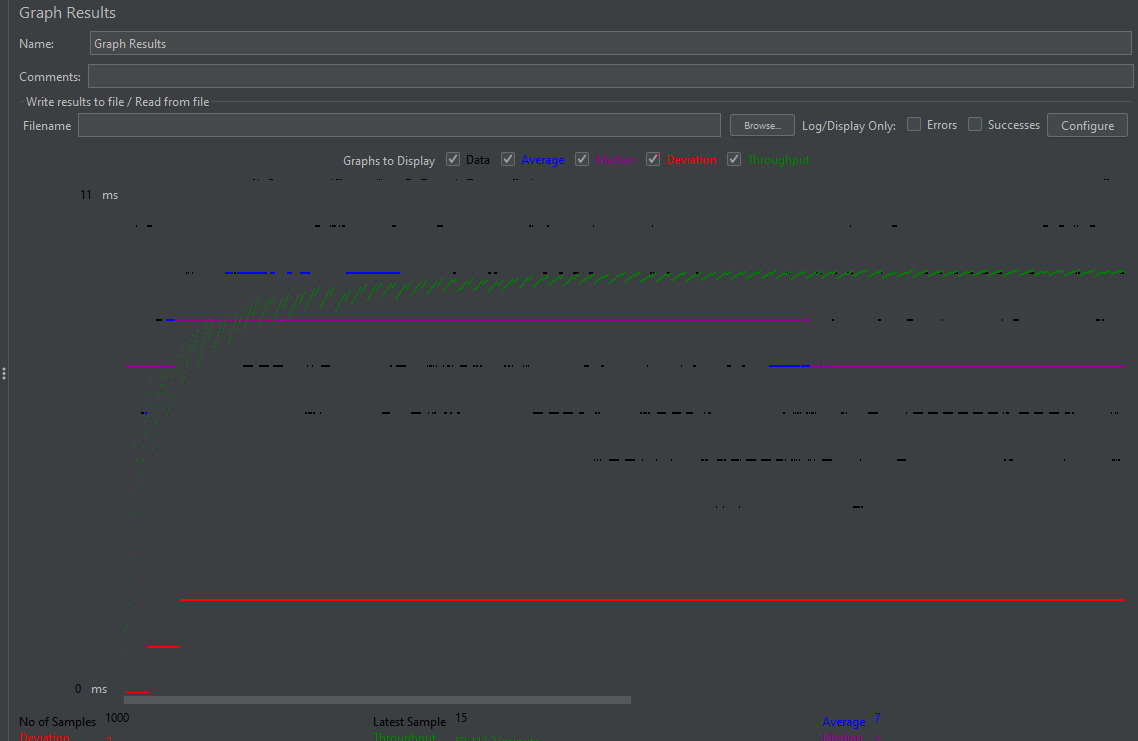Open the Browse... file dialog
1138x741 pixels.
point(762,126)
